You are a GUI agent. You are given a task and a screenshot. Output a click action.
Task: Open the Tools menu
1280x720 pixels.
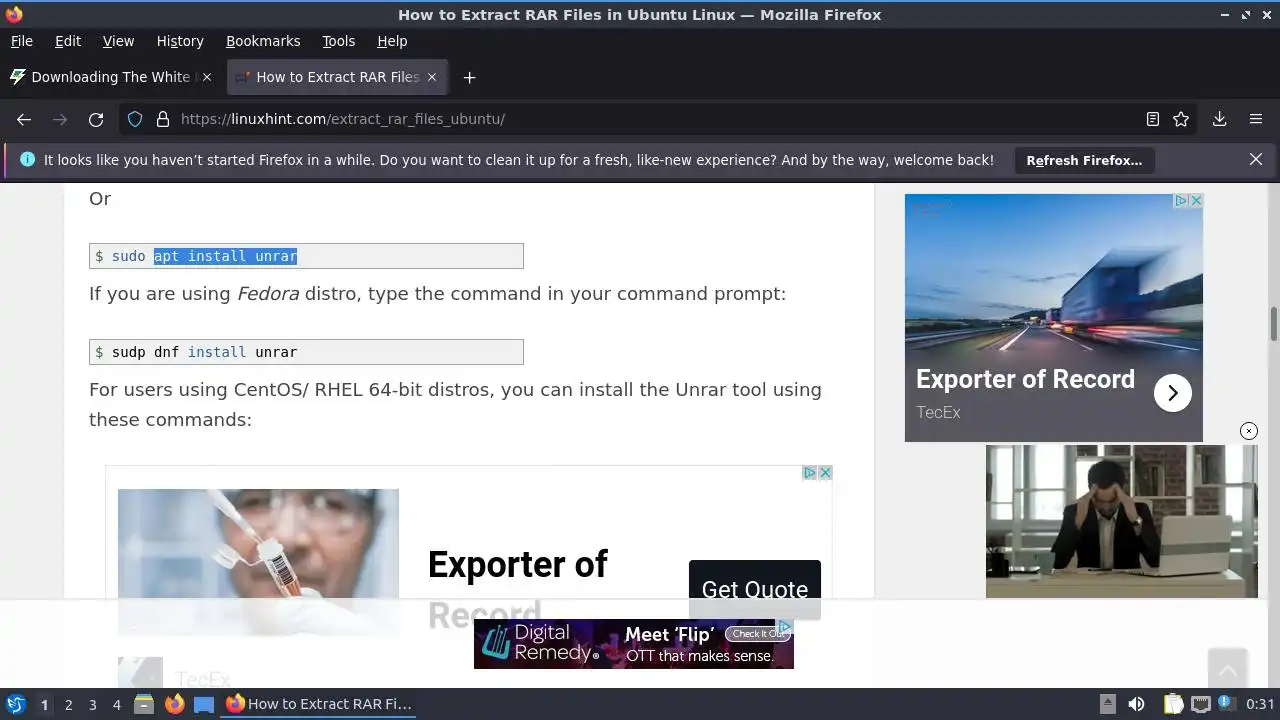coord(338,41)
